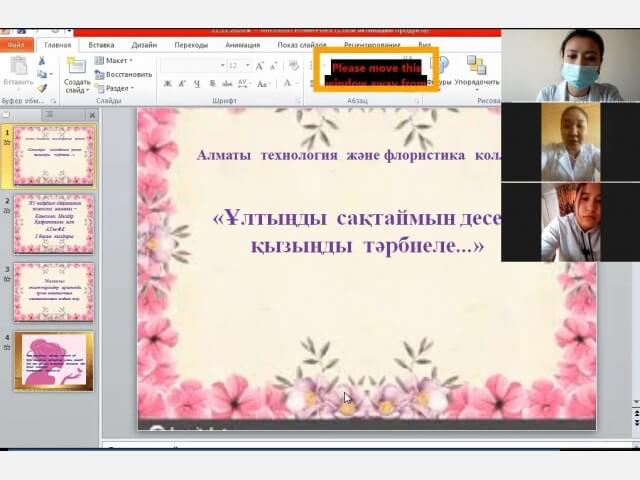Screen dimensions: 640x480
Task: Switch to the Дизайн tab
Action: [x=144, y=45]
